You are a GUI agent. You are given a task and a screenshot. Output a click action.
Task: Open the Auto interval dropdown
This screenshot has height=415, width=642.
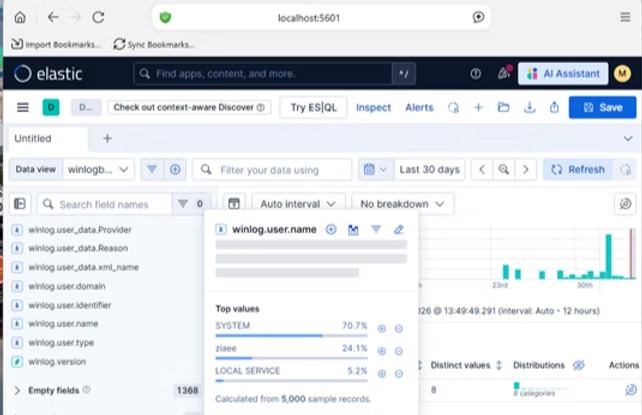(x=298, y=204)
